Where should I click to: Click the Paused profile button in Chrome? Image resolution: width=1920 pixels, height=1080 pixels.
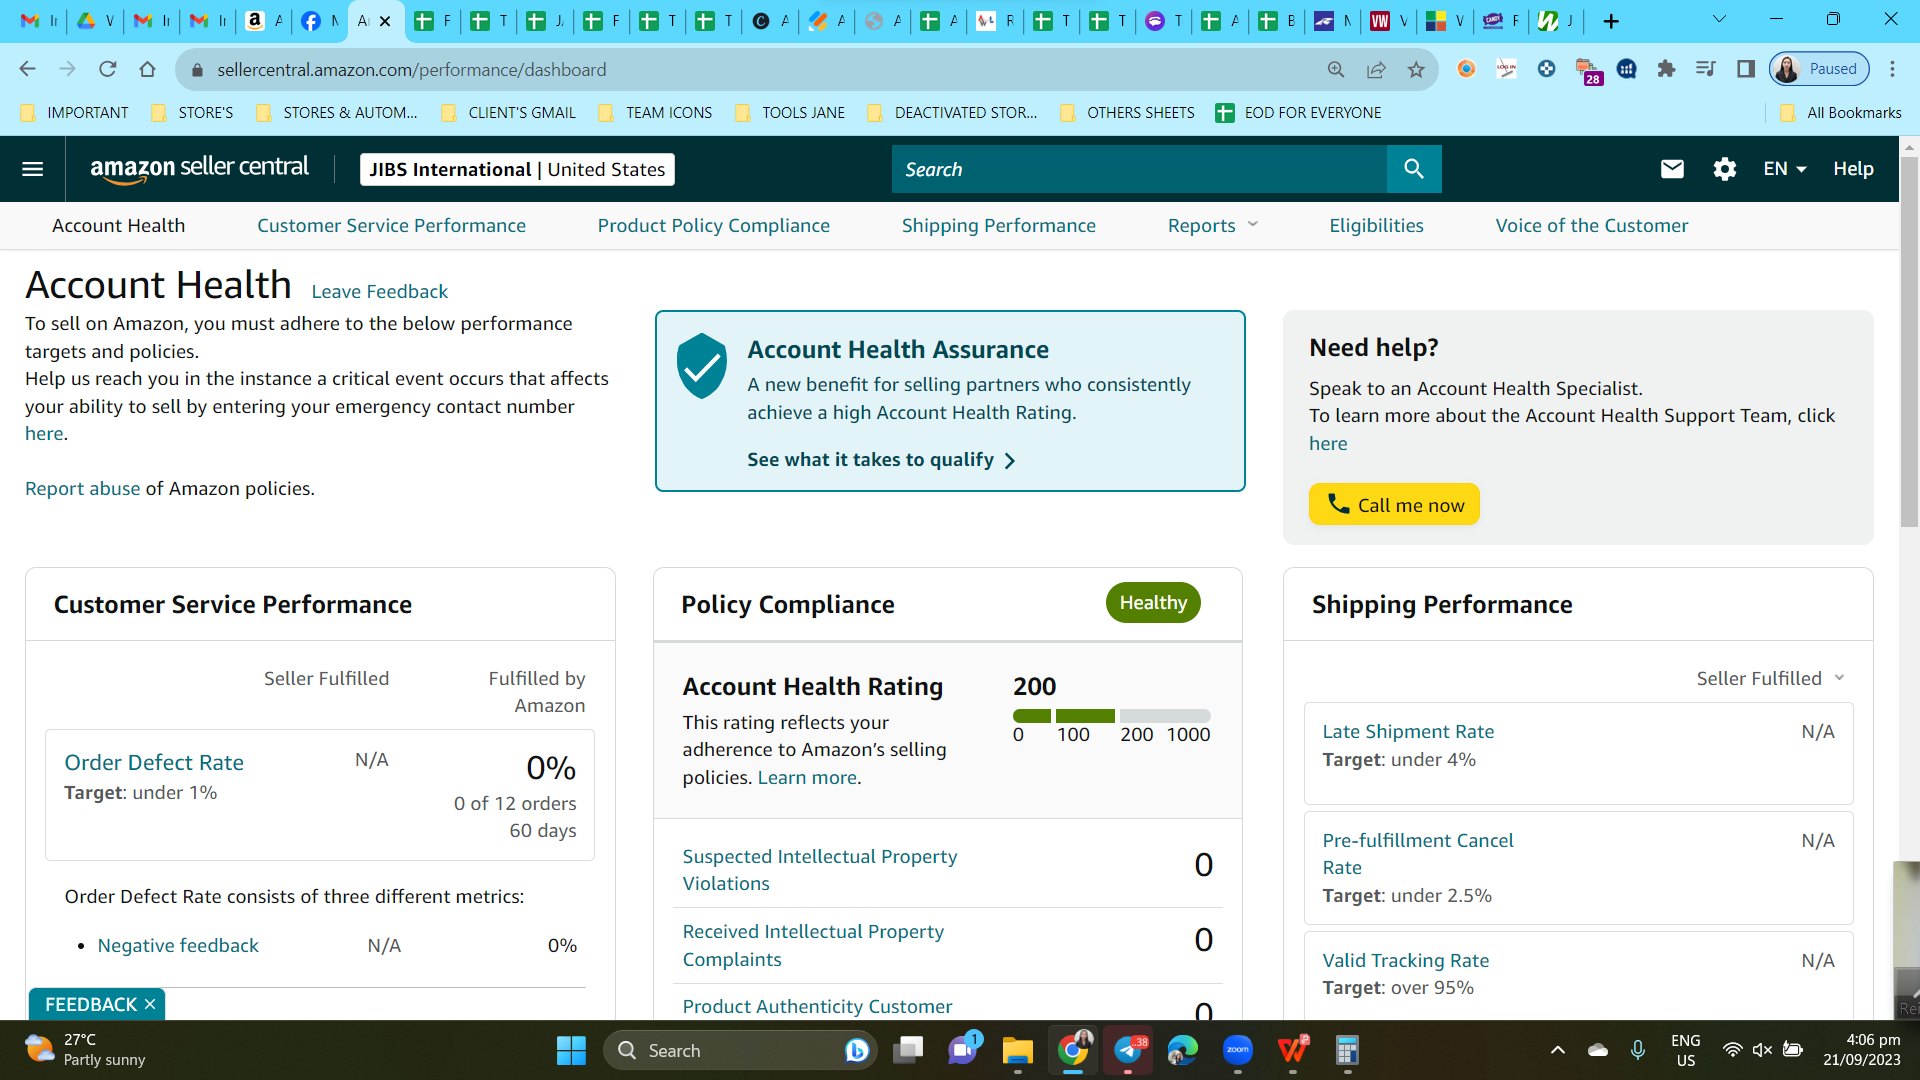[1819, 69]
